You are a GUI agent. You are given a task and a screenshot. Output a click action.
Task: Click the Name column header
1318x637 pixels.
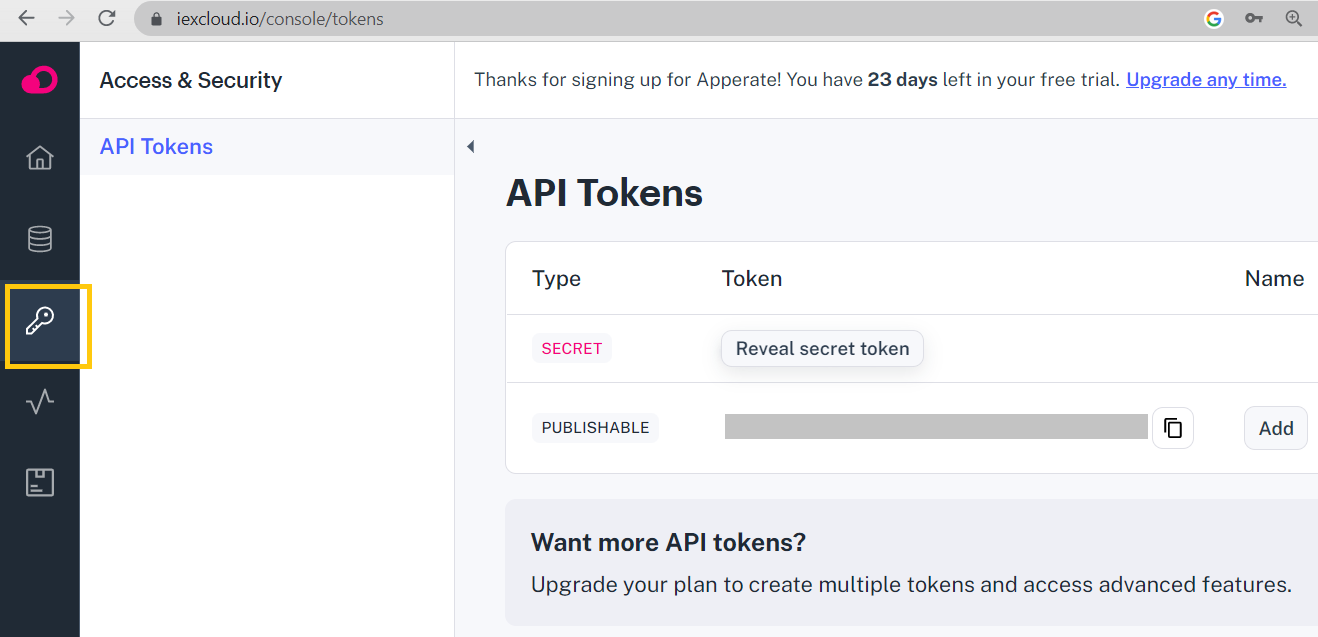(x=1274, y=279)
